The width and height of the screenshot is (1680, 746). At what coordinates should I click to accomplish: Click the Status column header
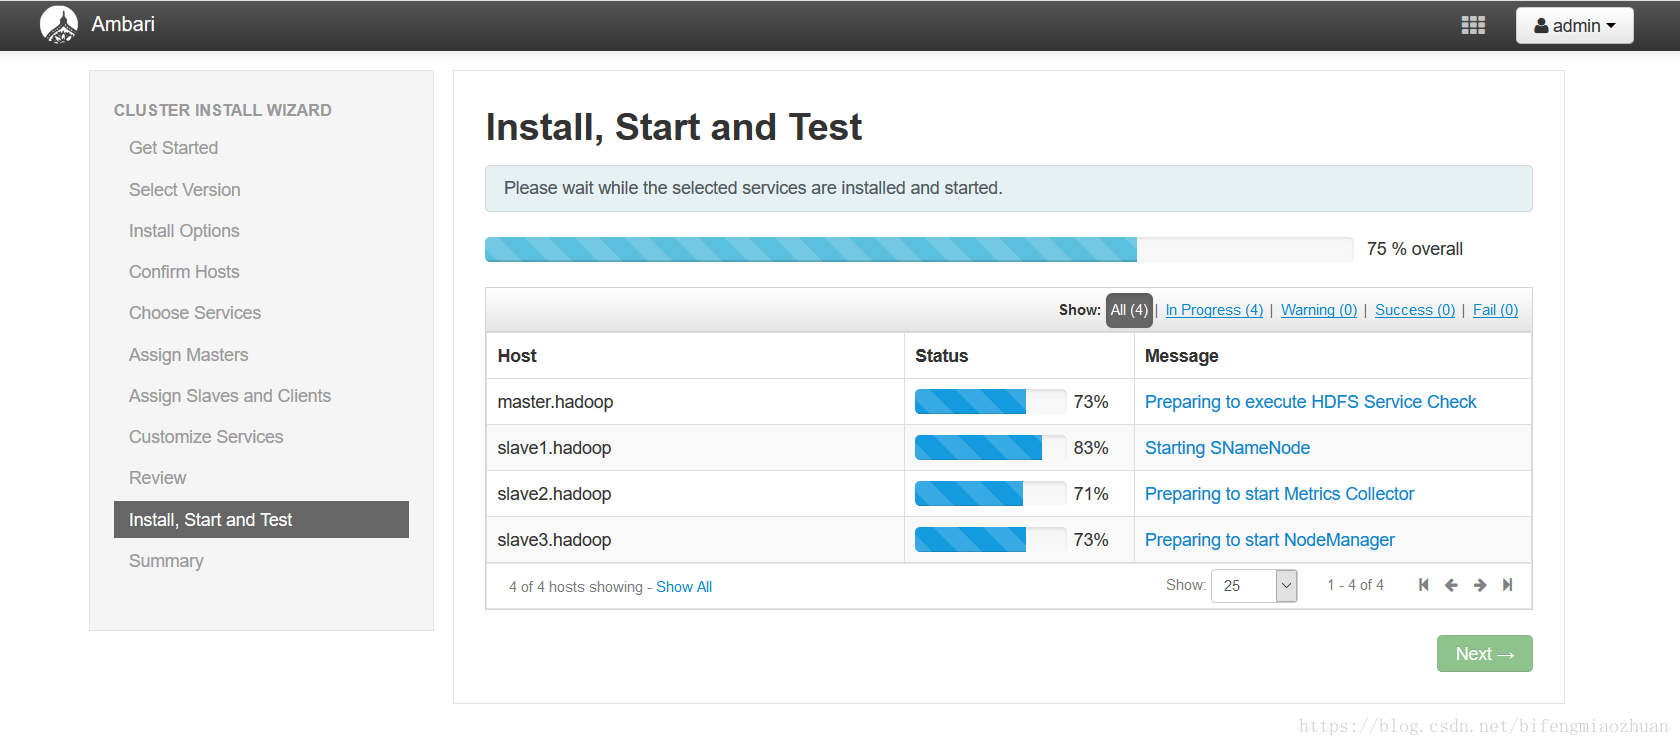click(x=941, y=356)
